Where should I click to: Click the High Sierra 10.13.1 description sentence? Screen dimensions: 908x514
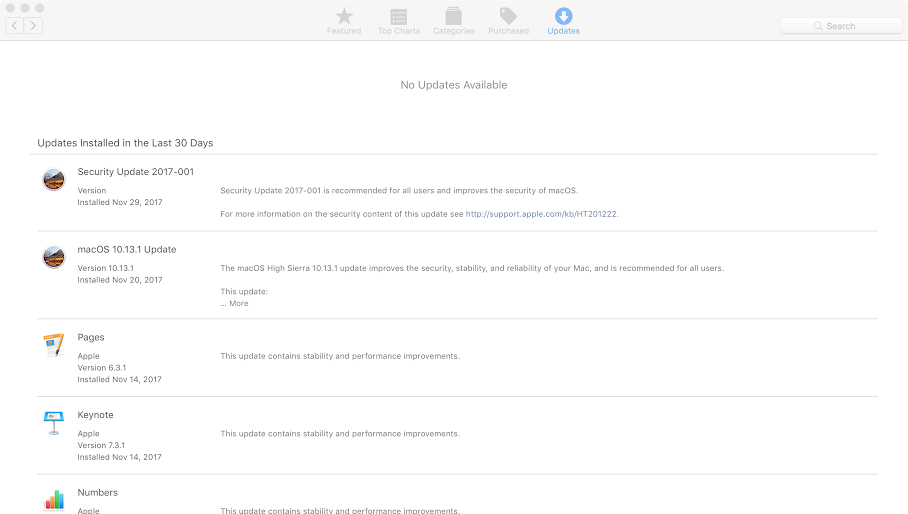(x=472, y=268)
